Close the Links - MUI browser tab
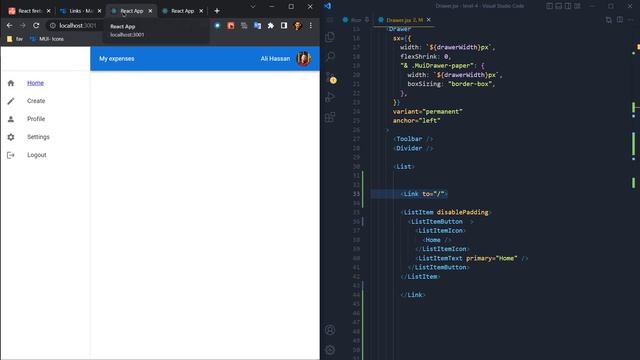The image size is (640, 360). click(99, 11)
